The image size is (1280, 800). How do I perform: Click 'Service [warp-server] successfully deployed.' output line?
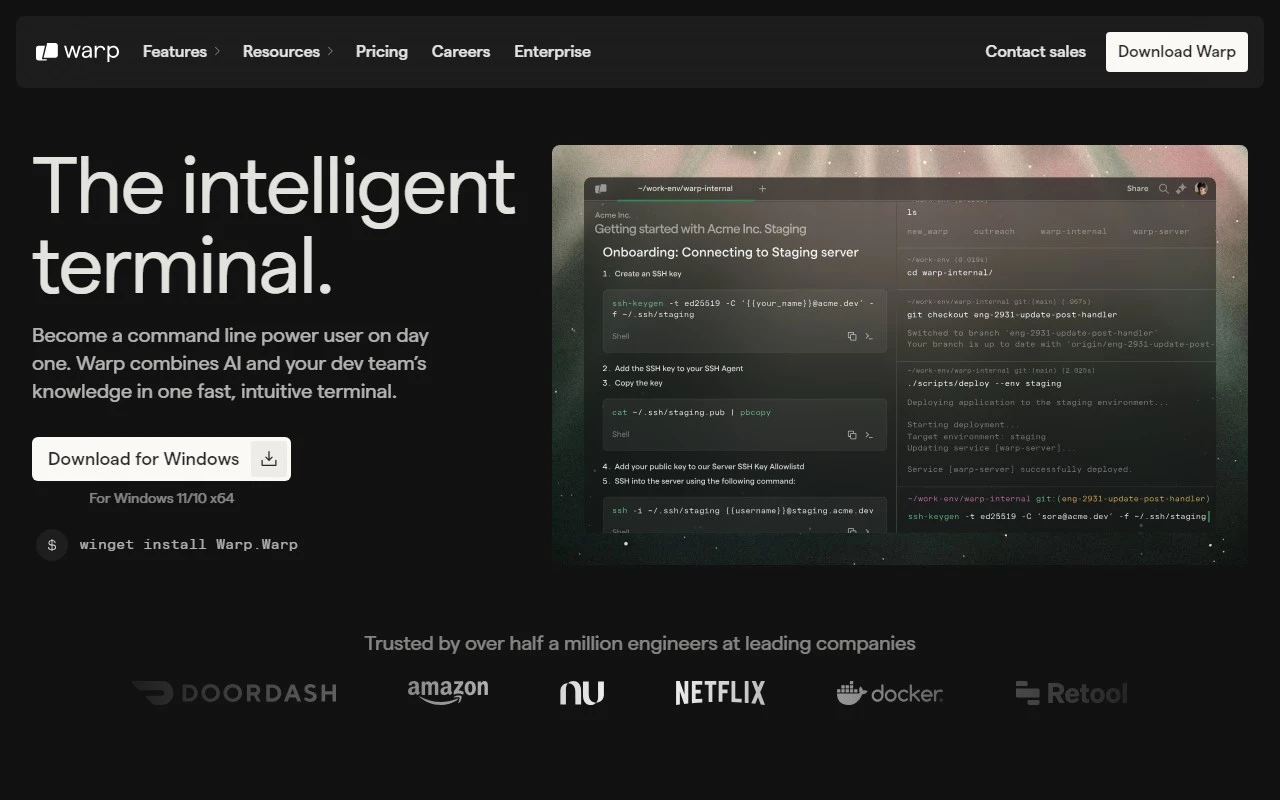[x=1019, y=469]
